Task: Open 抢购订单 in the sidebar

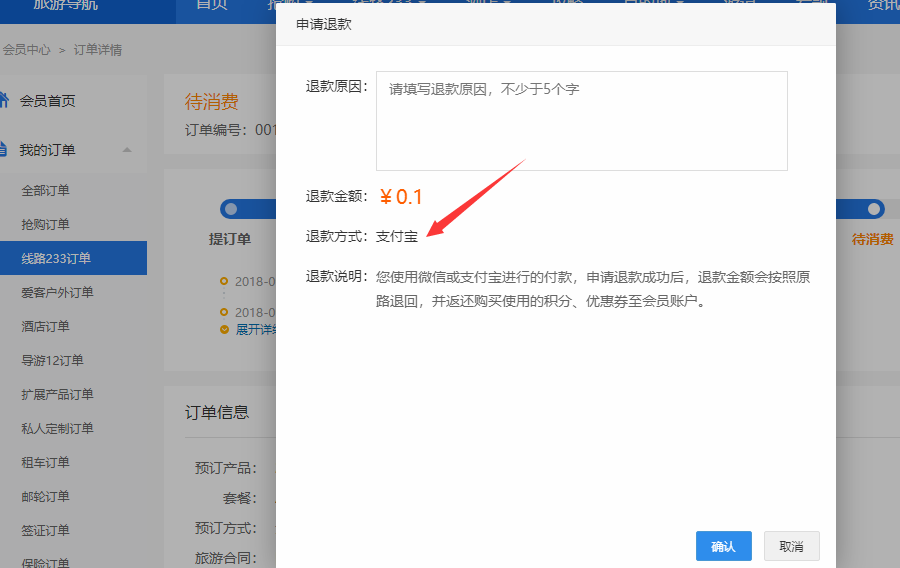Action: tap(46, 225)
